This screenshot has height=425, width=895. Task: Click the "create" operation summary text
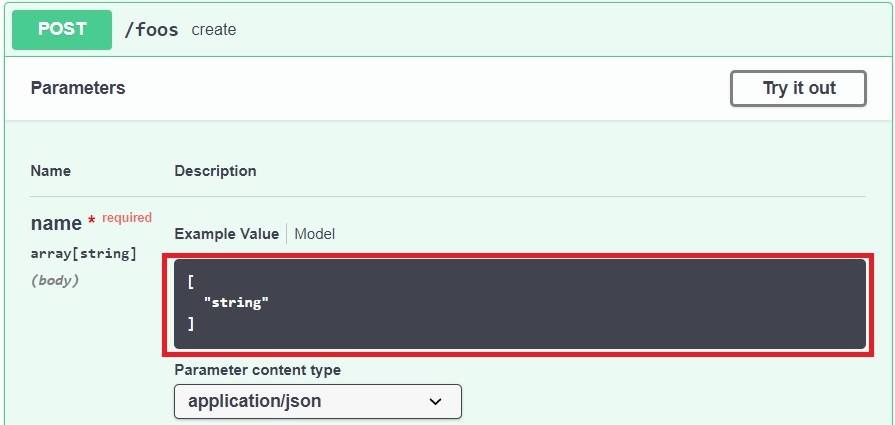(x=214, y=30)
